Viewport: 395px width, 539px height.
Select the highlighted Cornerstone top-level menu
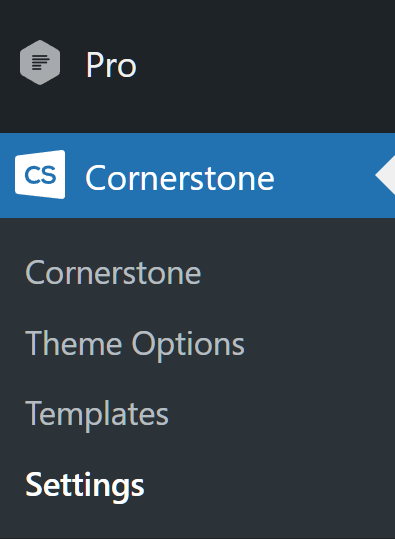pos(197,175)
